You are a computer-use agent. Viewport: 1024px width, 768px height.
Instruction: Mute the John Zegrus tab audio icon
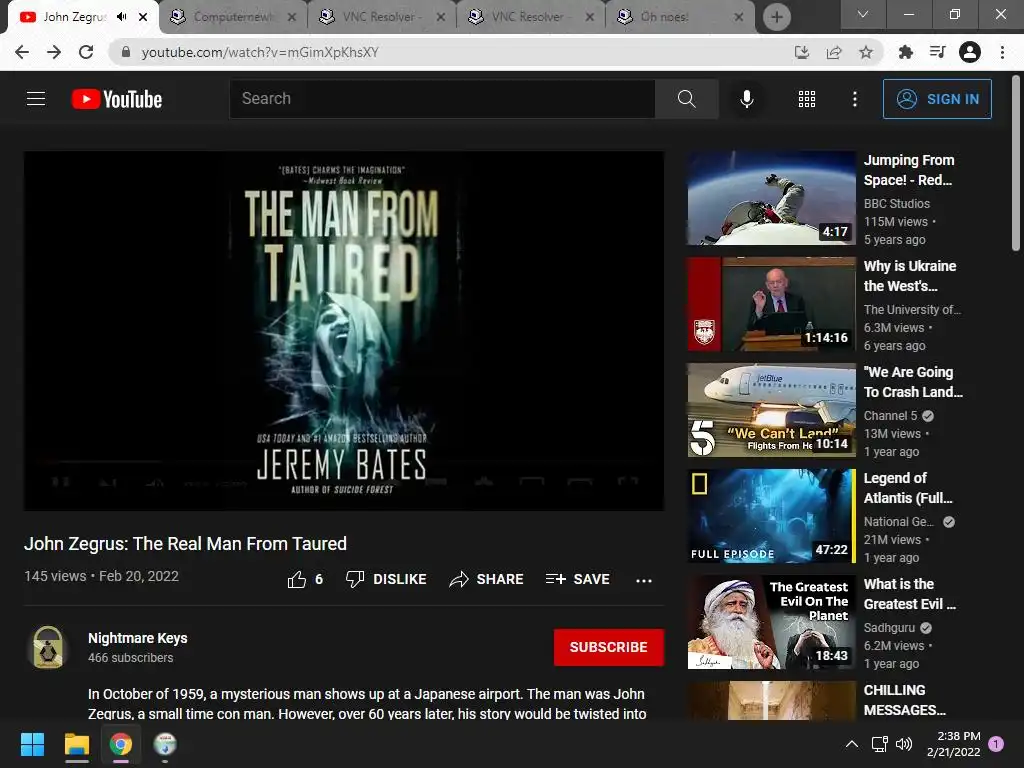[x=121, y=17]
